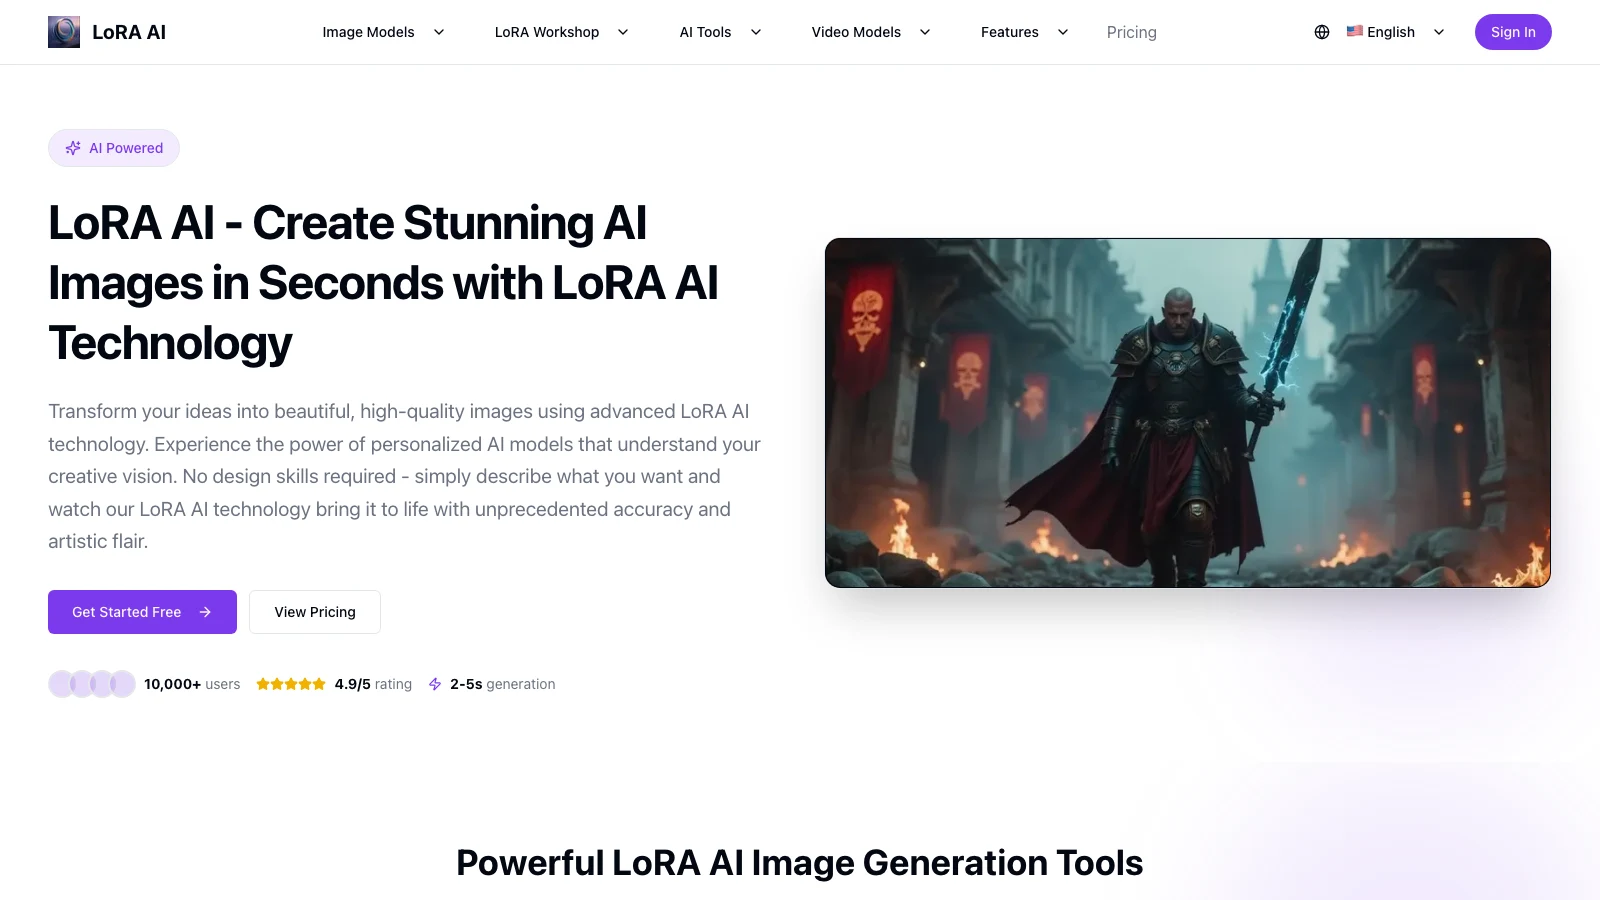Click the 'Transform your ideas' description paragraph
Image resolution: width=1600 pixels, height=900 pixels.
point(405,476)
